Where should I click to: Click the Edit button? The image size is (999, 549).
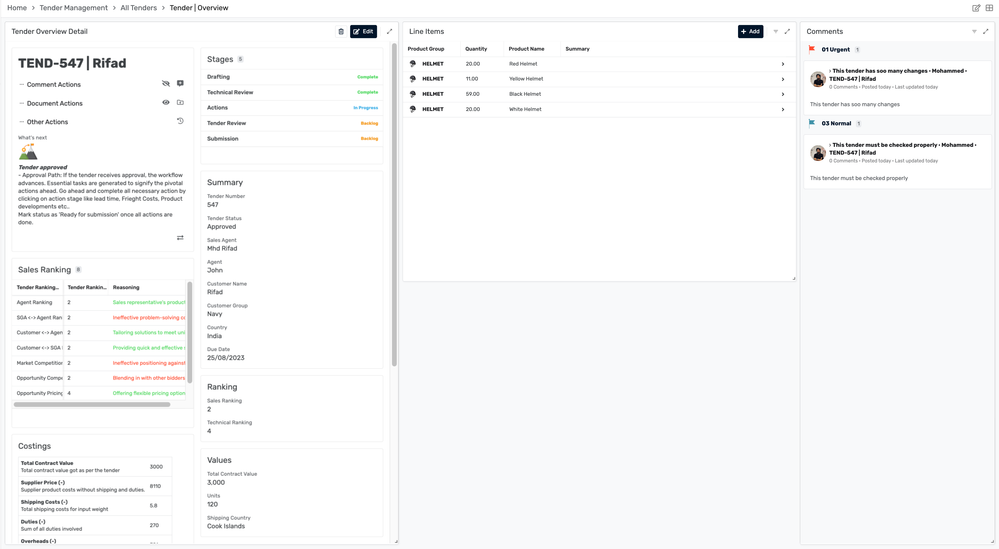[363, 31]
